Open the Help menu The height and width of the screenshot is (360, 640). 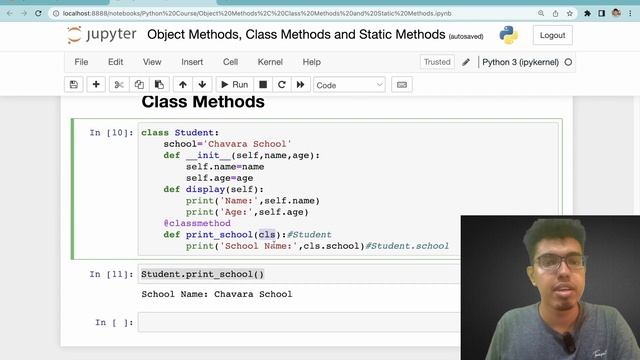311,62
